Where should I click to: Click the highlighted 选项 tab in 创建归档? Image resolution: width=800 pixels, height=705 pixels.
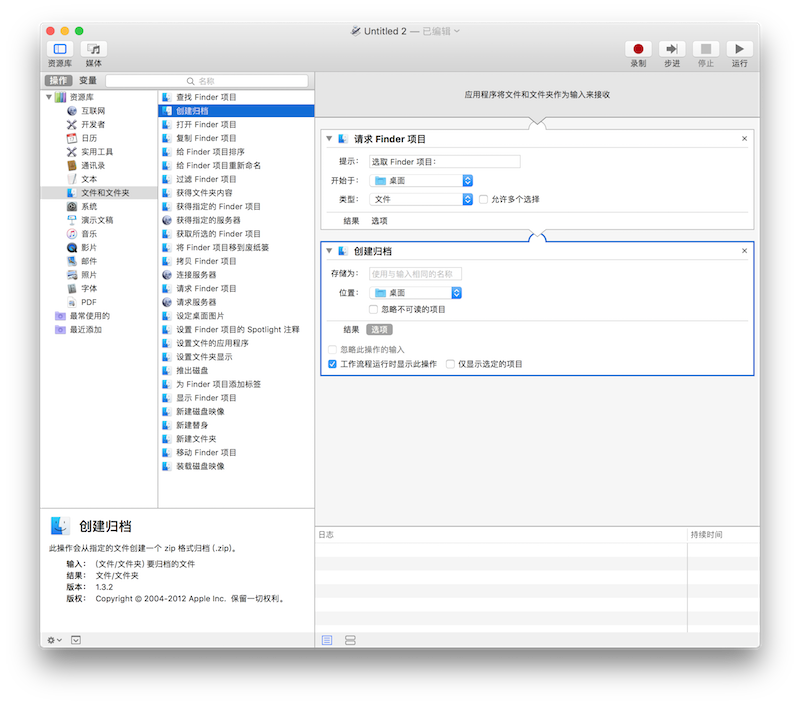pyautogui.click(x=379, y=330)
